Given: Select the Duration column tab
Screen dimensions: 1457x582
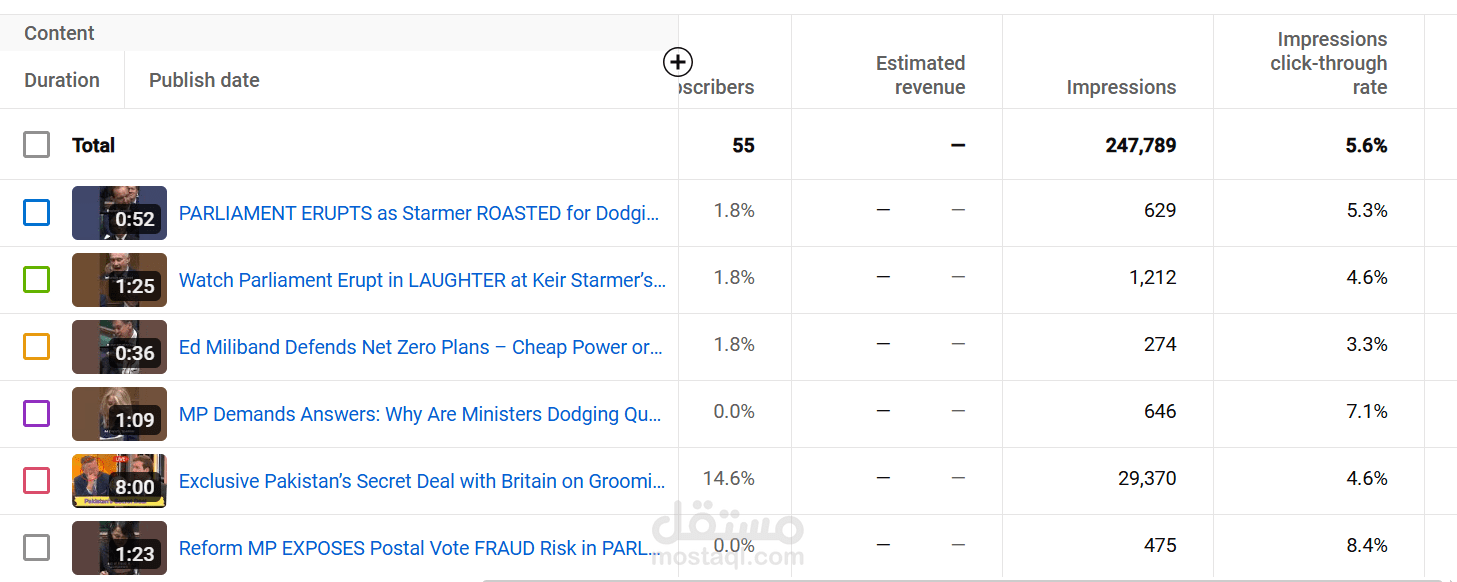Looking at the screenshot, I should tap(62, 80).
